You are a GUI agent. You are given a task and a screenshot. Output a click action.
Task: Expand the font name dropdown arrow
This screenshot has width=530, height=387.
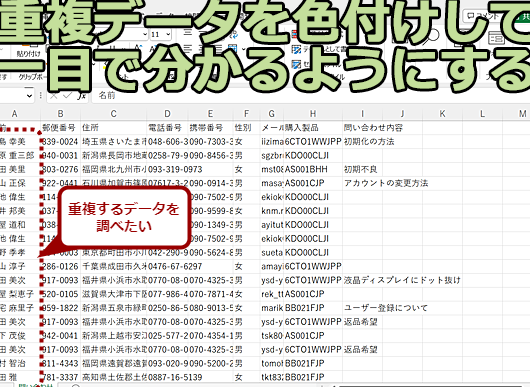pos(145,34)
